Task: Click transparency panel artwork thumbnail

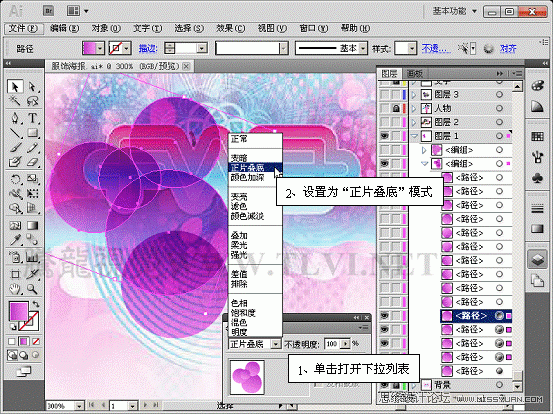Action: tap(247, 377)
